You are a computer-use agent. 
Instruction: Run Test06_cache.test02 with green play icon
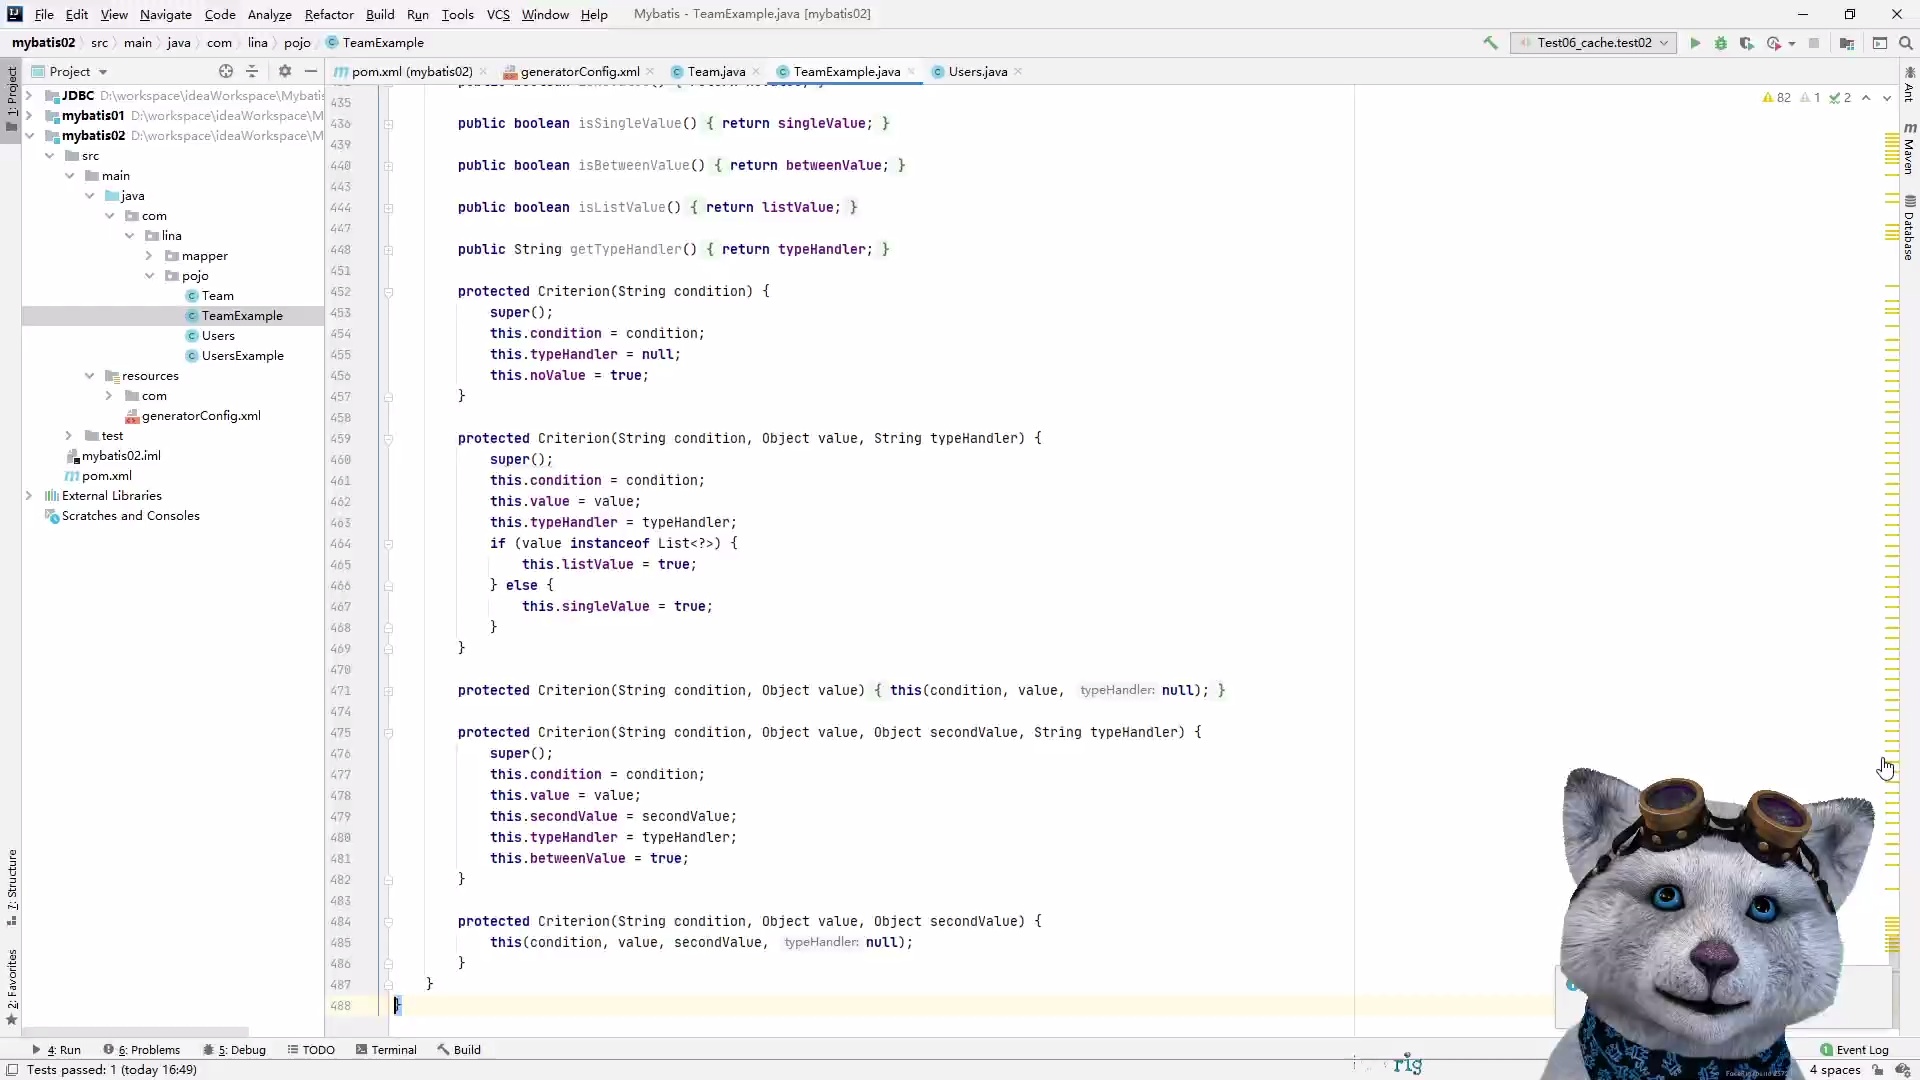pyautogui.click(x=1695, y=43)
